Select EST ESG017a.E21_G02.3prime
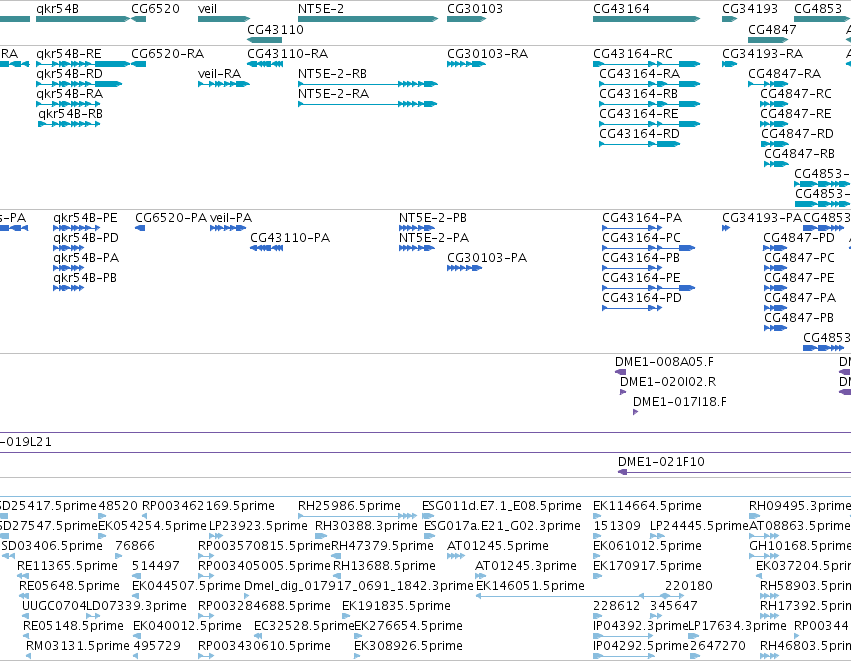851x661 pixels. coord(502,526)
